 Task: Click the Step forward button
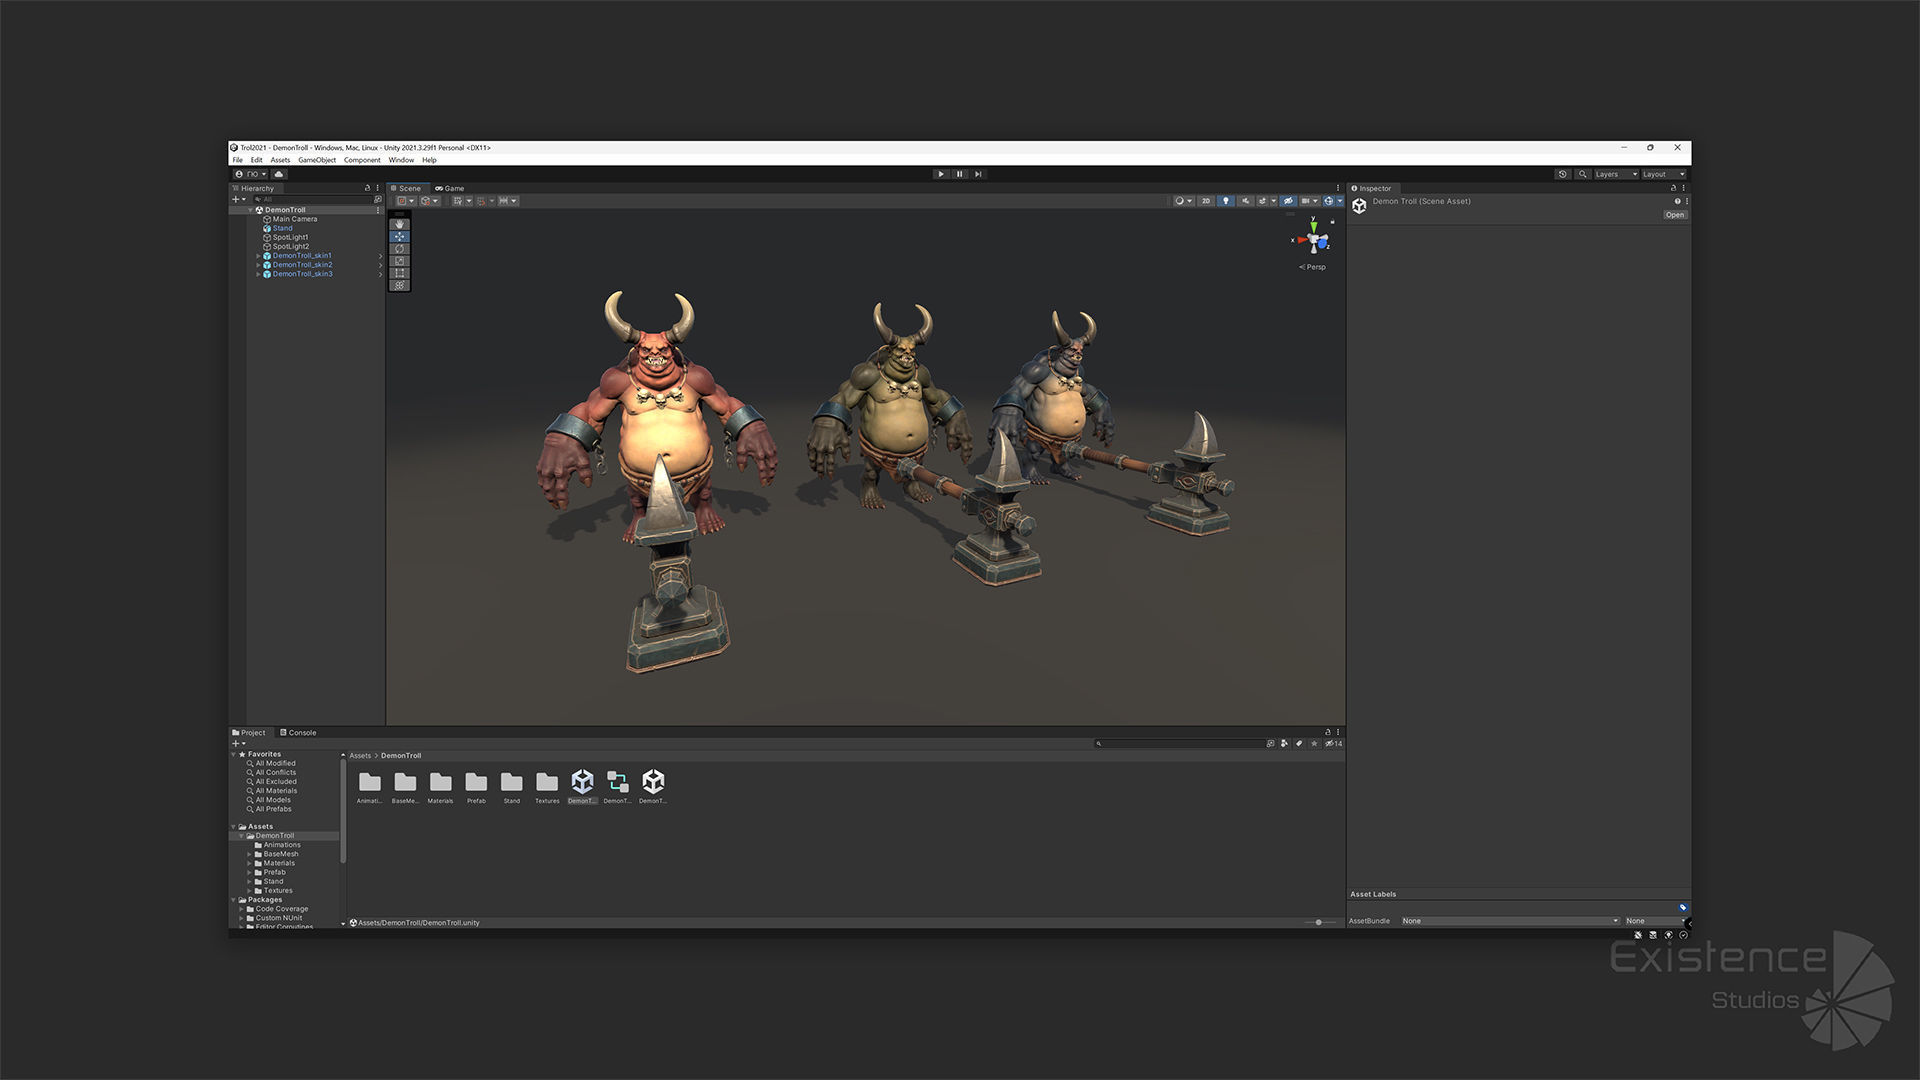[x=978, y=174]
